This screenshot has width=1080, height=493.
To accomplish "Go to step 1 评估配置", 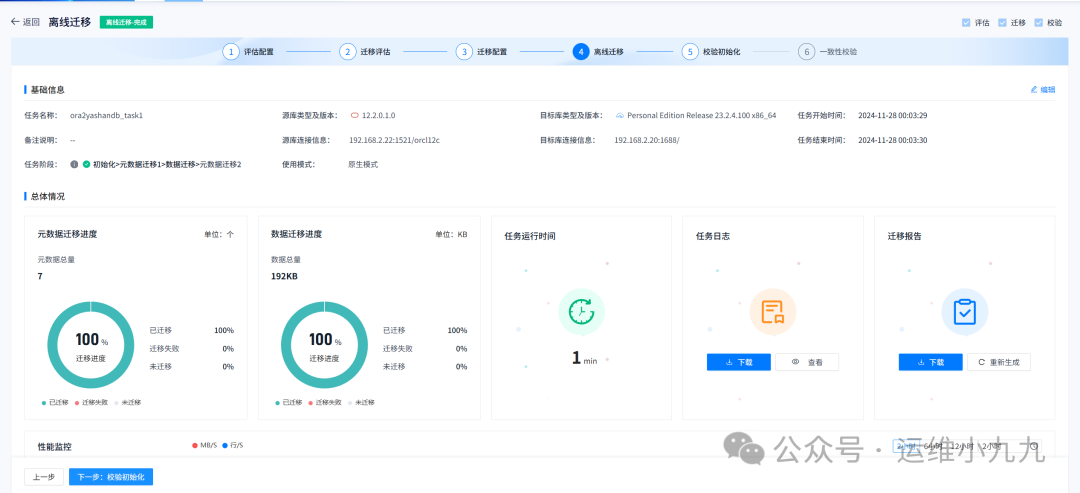I will [x=248, y=52].
